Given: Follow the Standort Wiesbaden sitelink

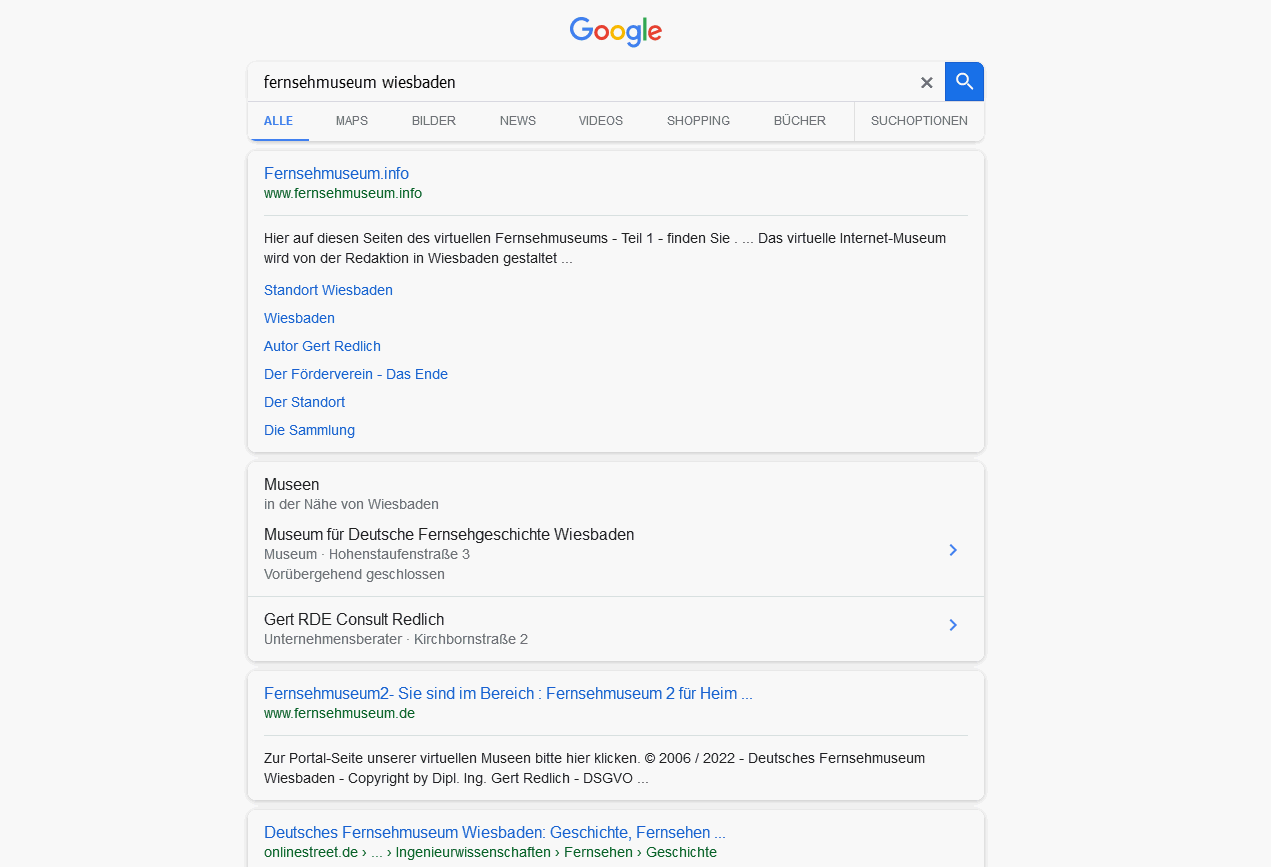Looking at the screenshot, I should click(x=328, y=290).
